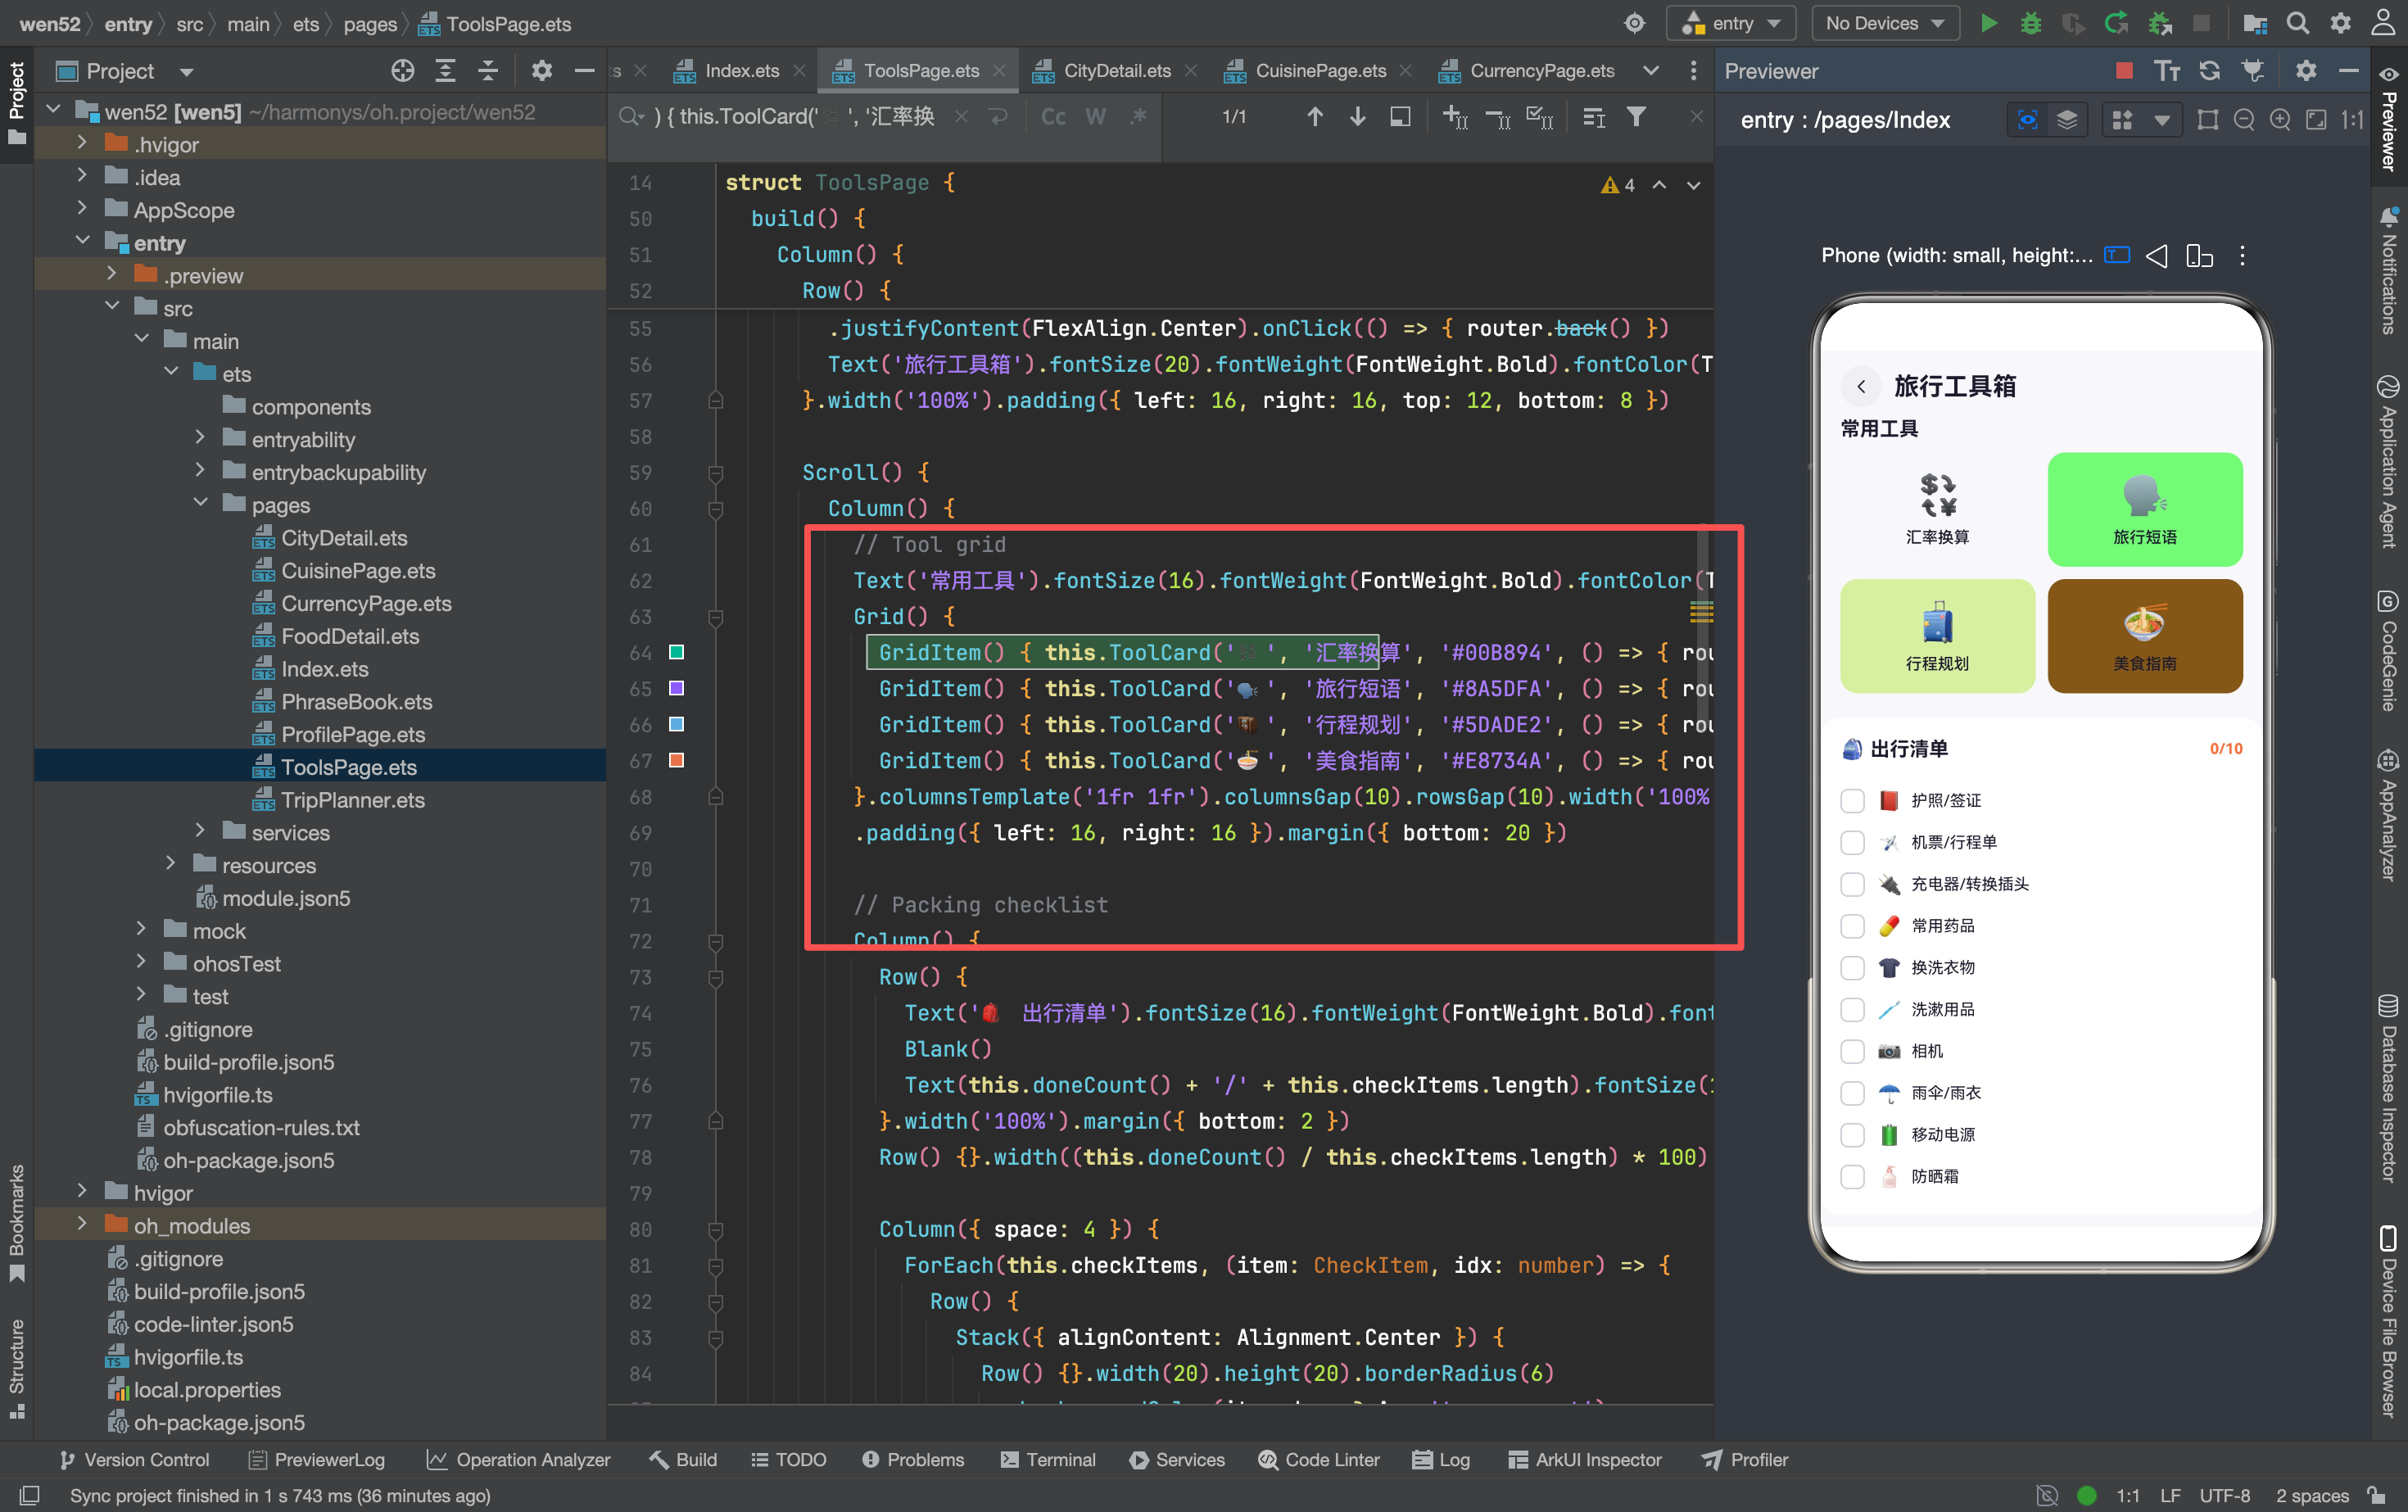The width and height of the screenshot is (2408, 1512).
Task: Open three-dot more menu above phone preview
Action: 2242,256
